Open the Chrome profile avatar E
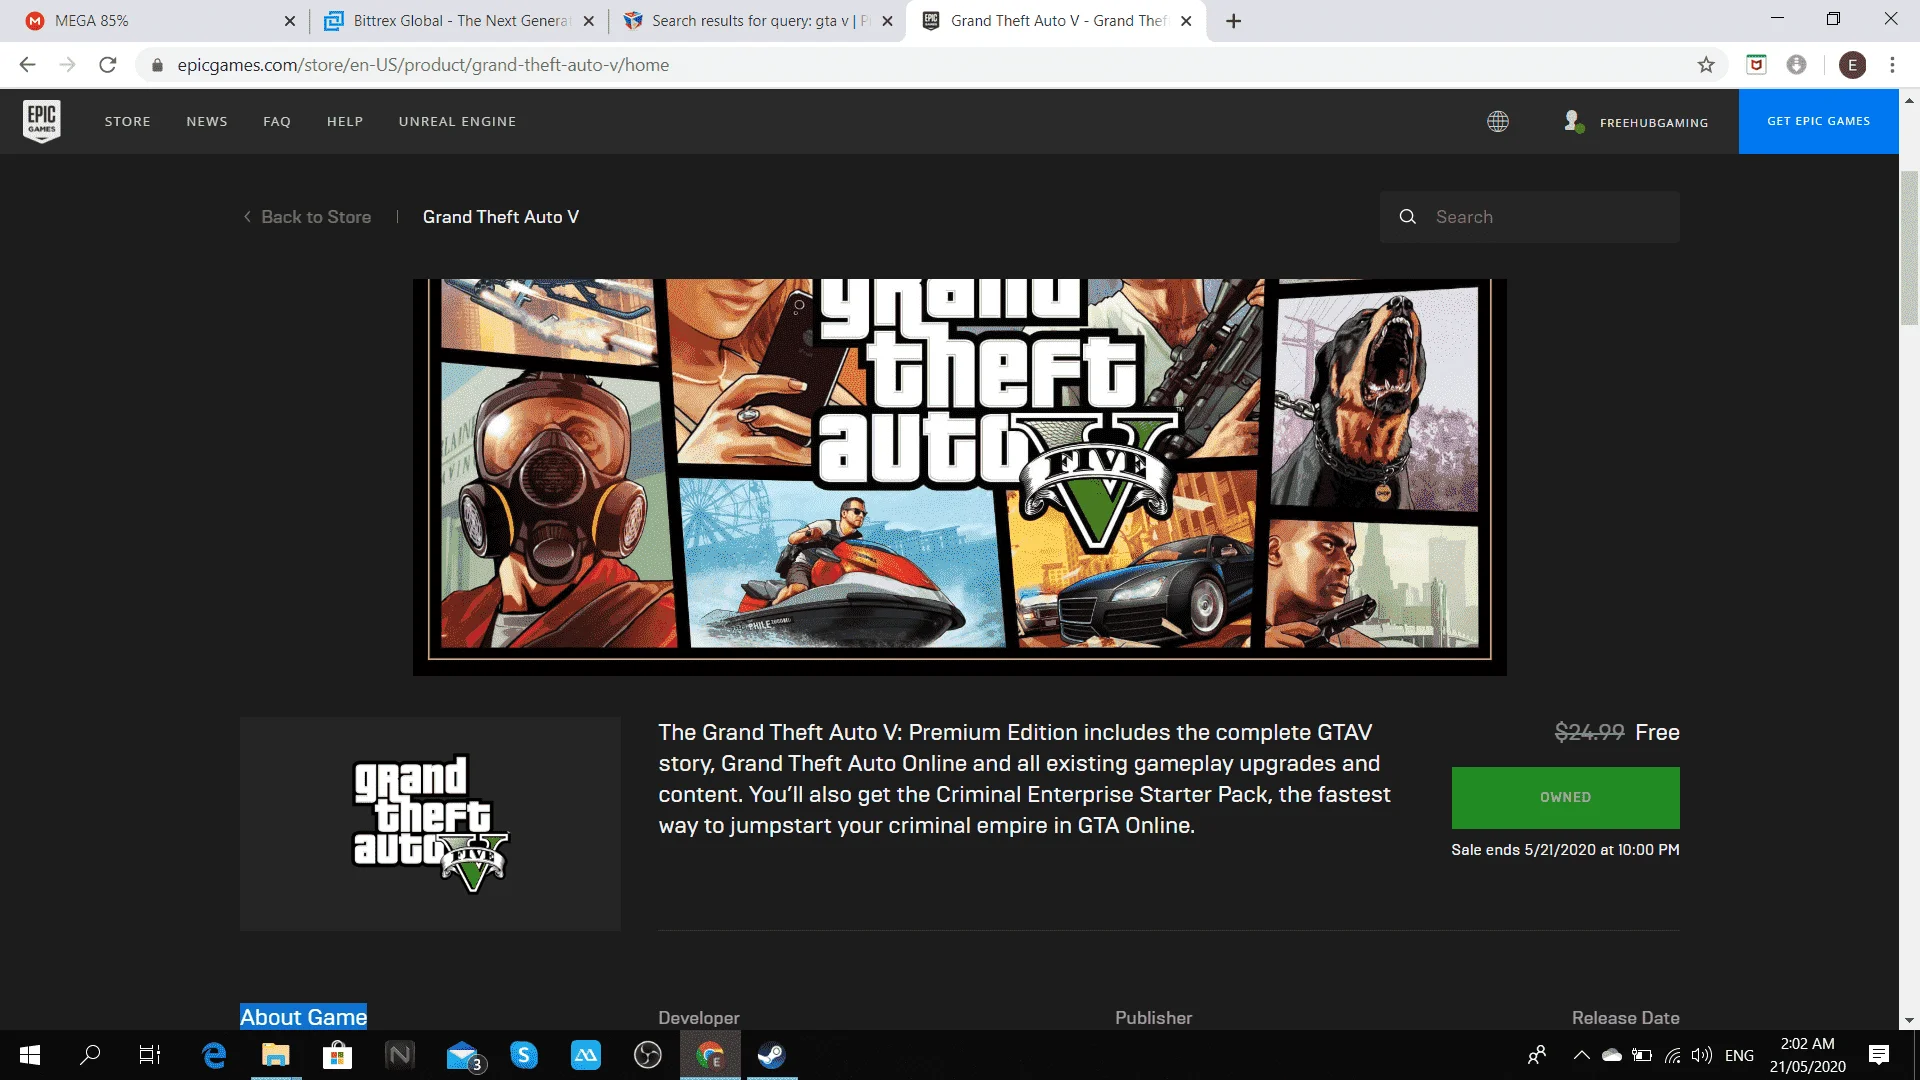The height and width of the screenshot is (1080, 1920). tap(1852, 65)
